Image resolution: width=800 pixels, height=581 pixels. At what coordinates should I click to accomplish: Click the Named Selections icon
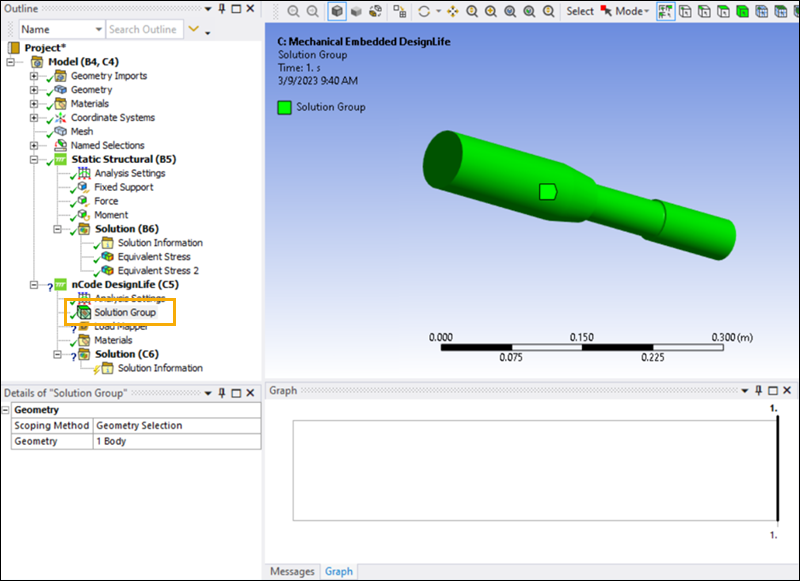(x=60, y=146)
